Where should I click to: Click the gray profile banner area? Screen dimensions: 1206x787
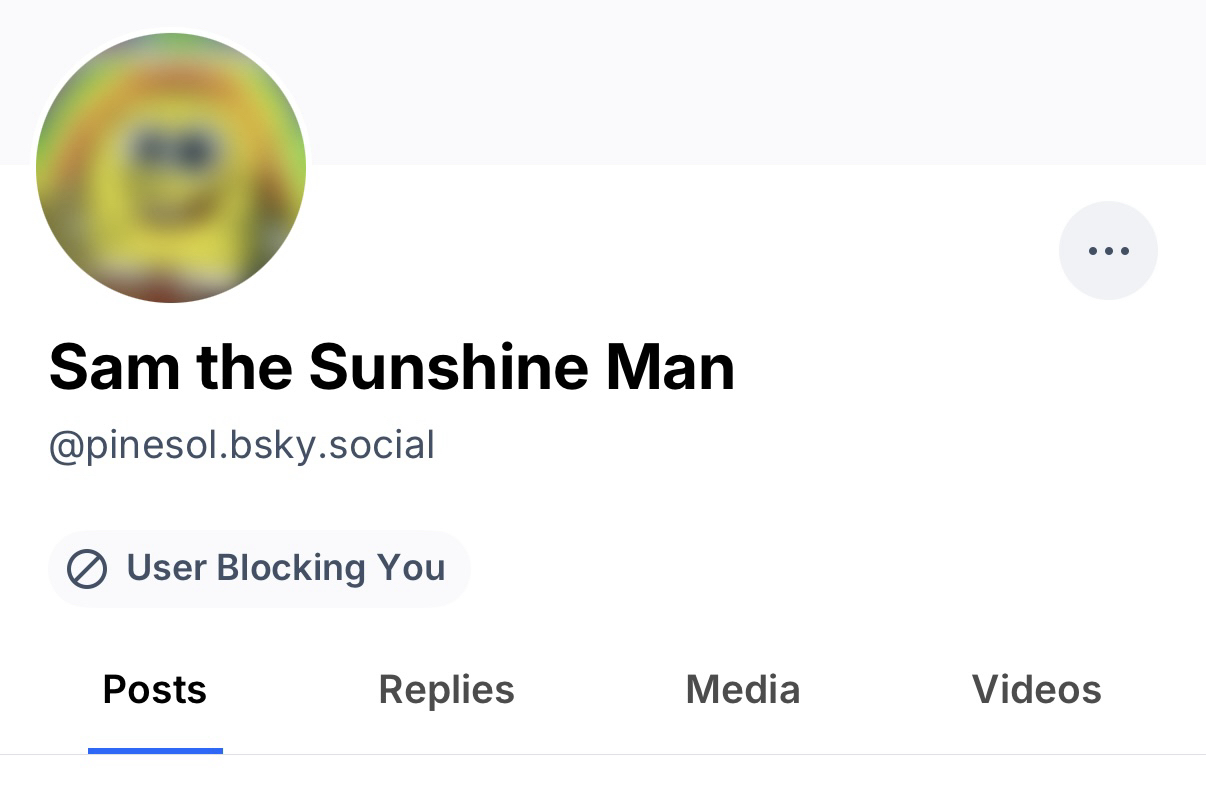tap(700, 80)
